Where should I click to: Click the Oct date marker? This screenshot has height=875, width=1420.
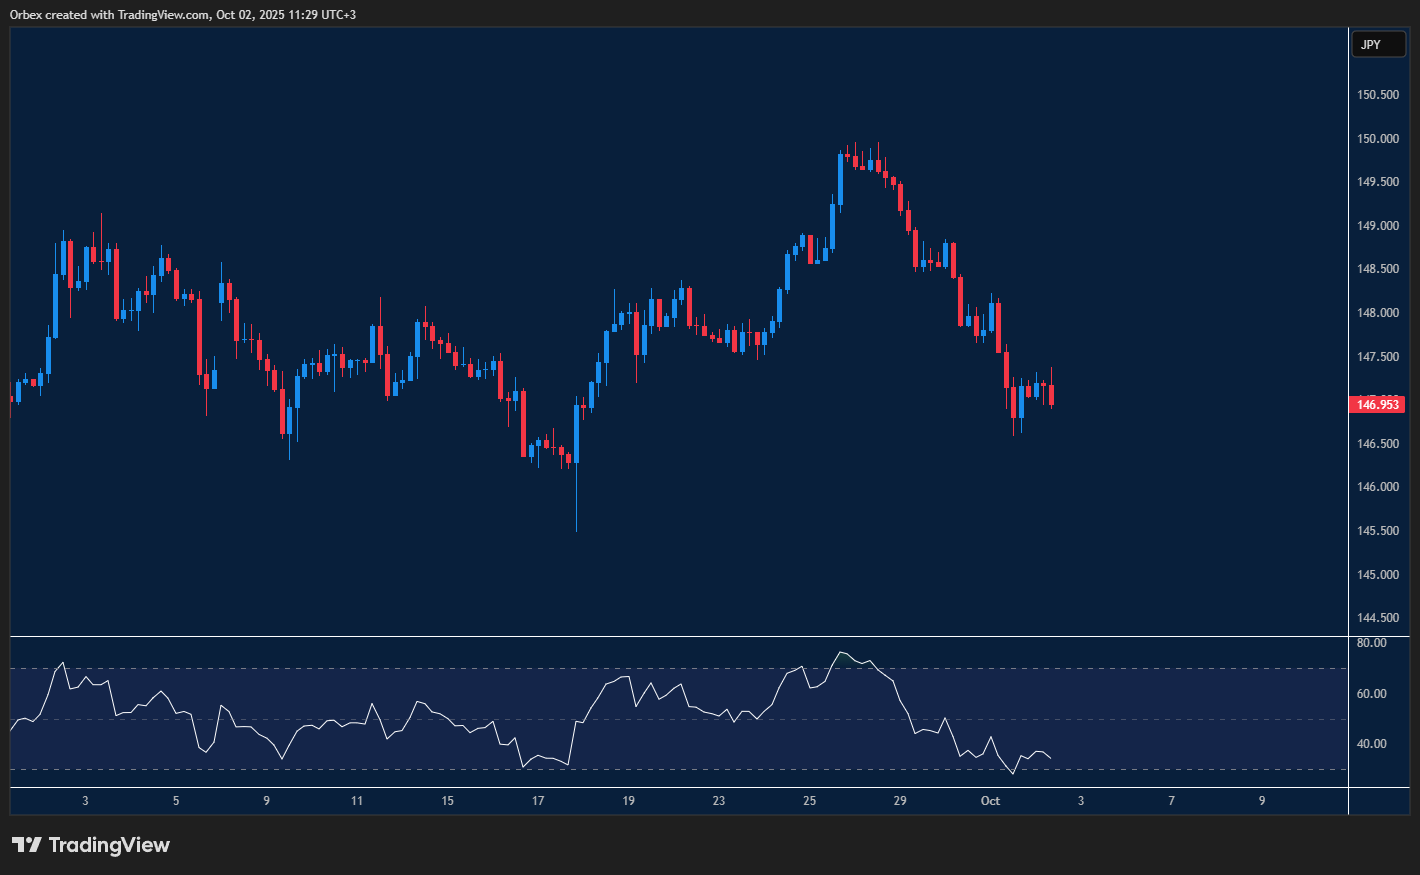[990, 801]
